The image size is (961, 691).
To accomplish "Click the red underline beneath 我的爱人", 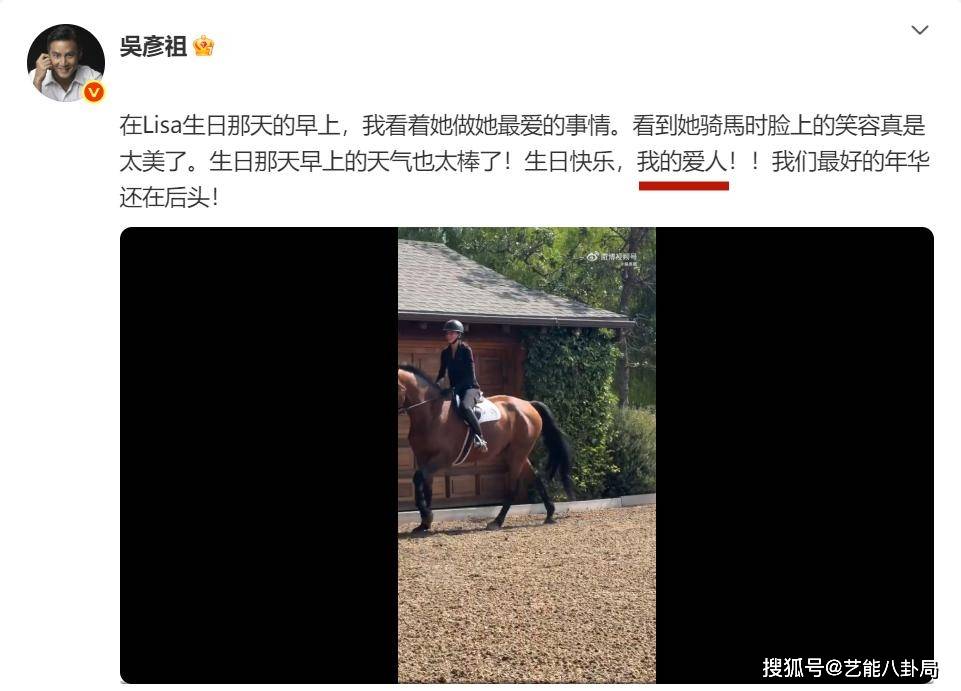I will [x=683, y=186].
